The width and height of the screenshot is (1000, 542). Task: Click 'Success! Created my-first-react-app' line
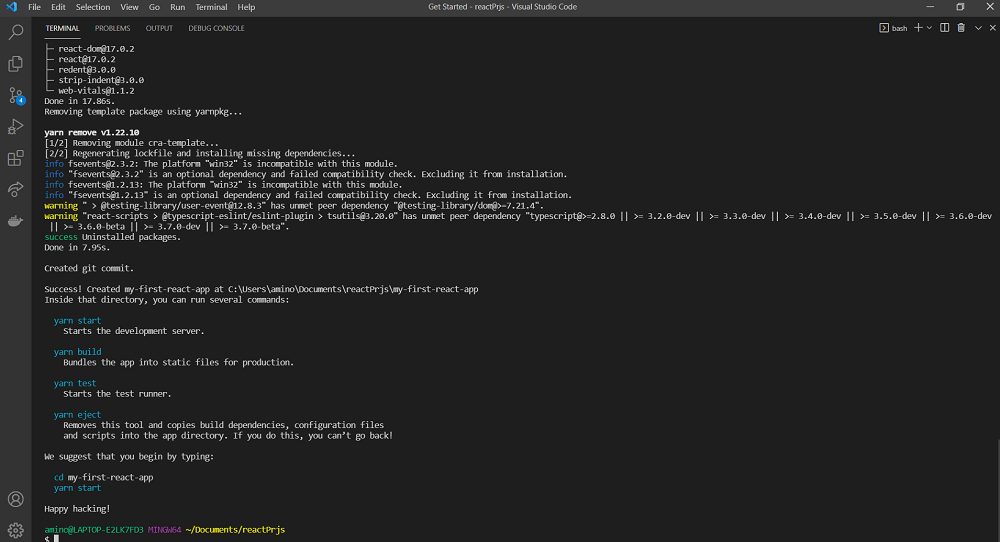click(x=261, y=289)
